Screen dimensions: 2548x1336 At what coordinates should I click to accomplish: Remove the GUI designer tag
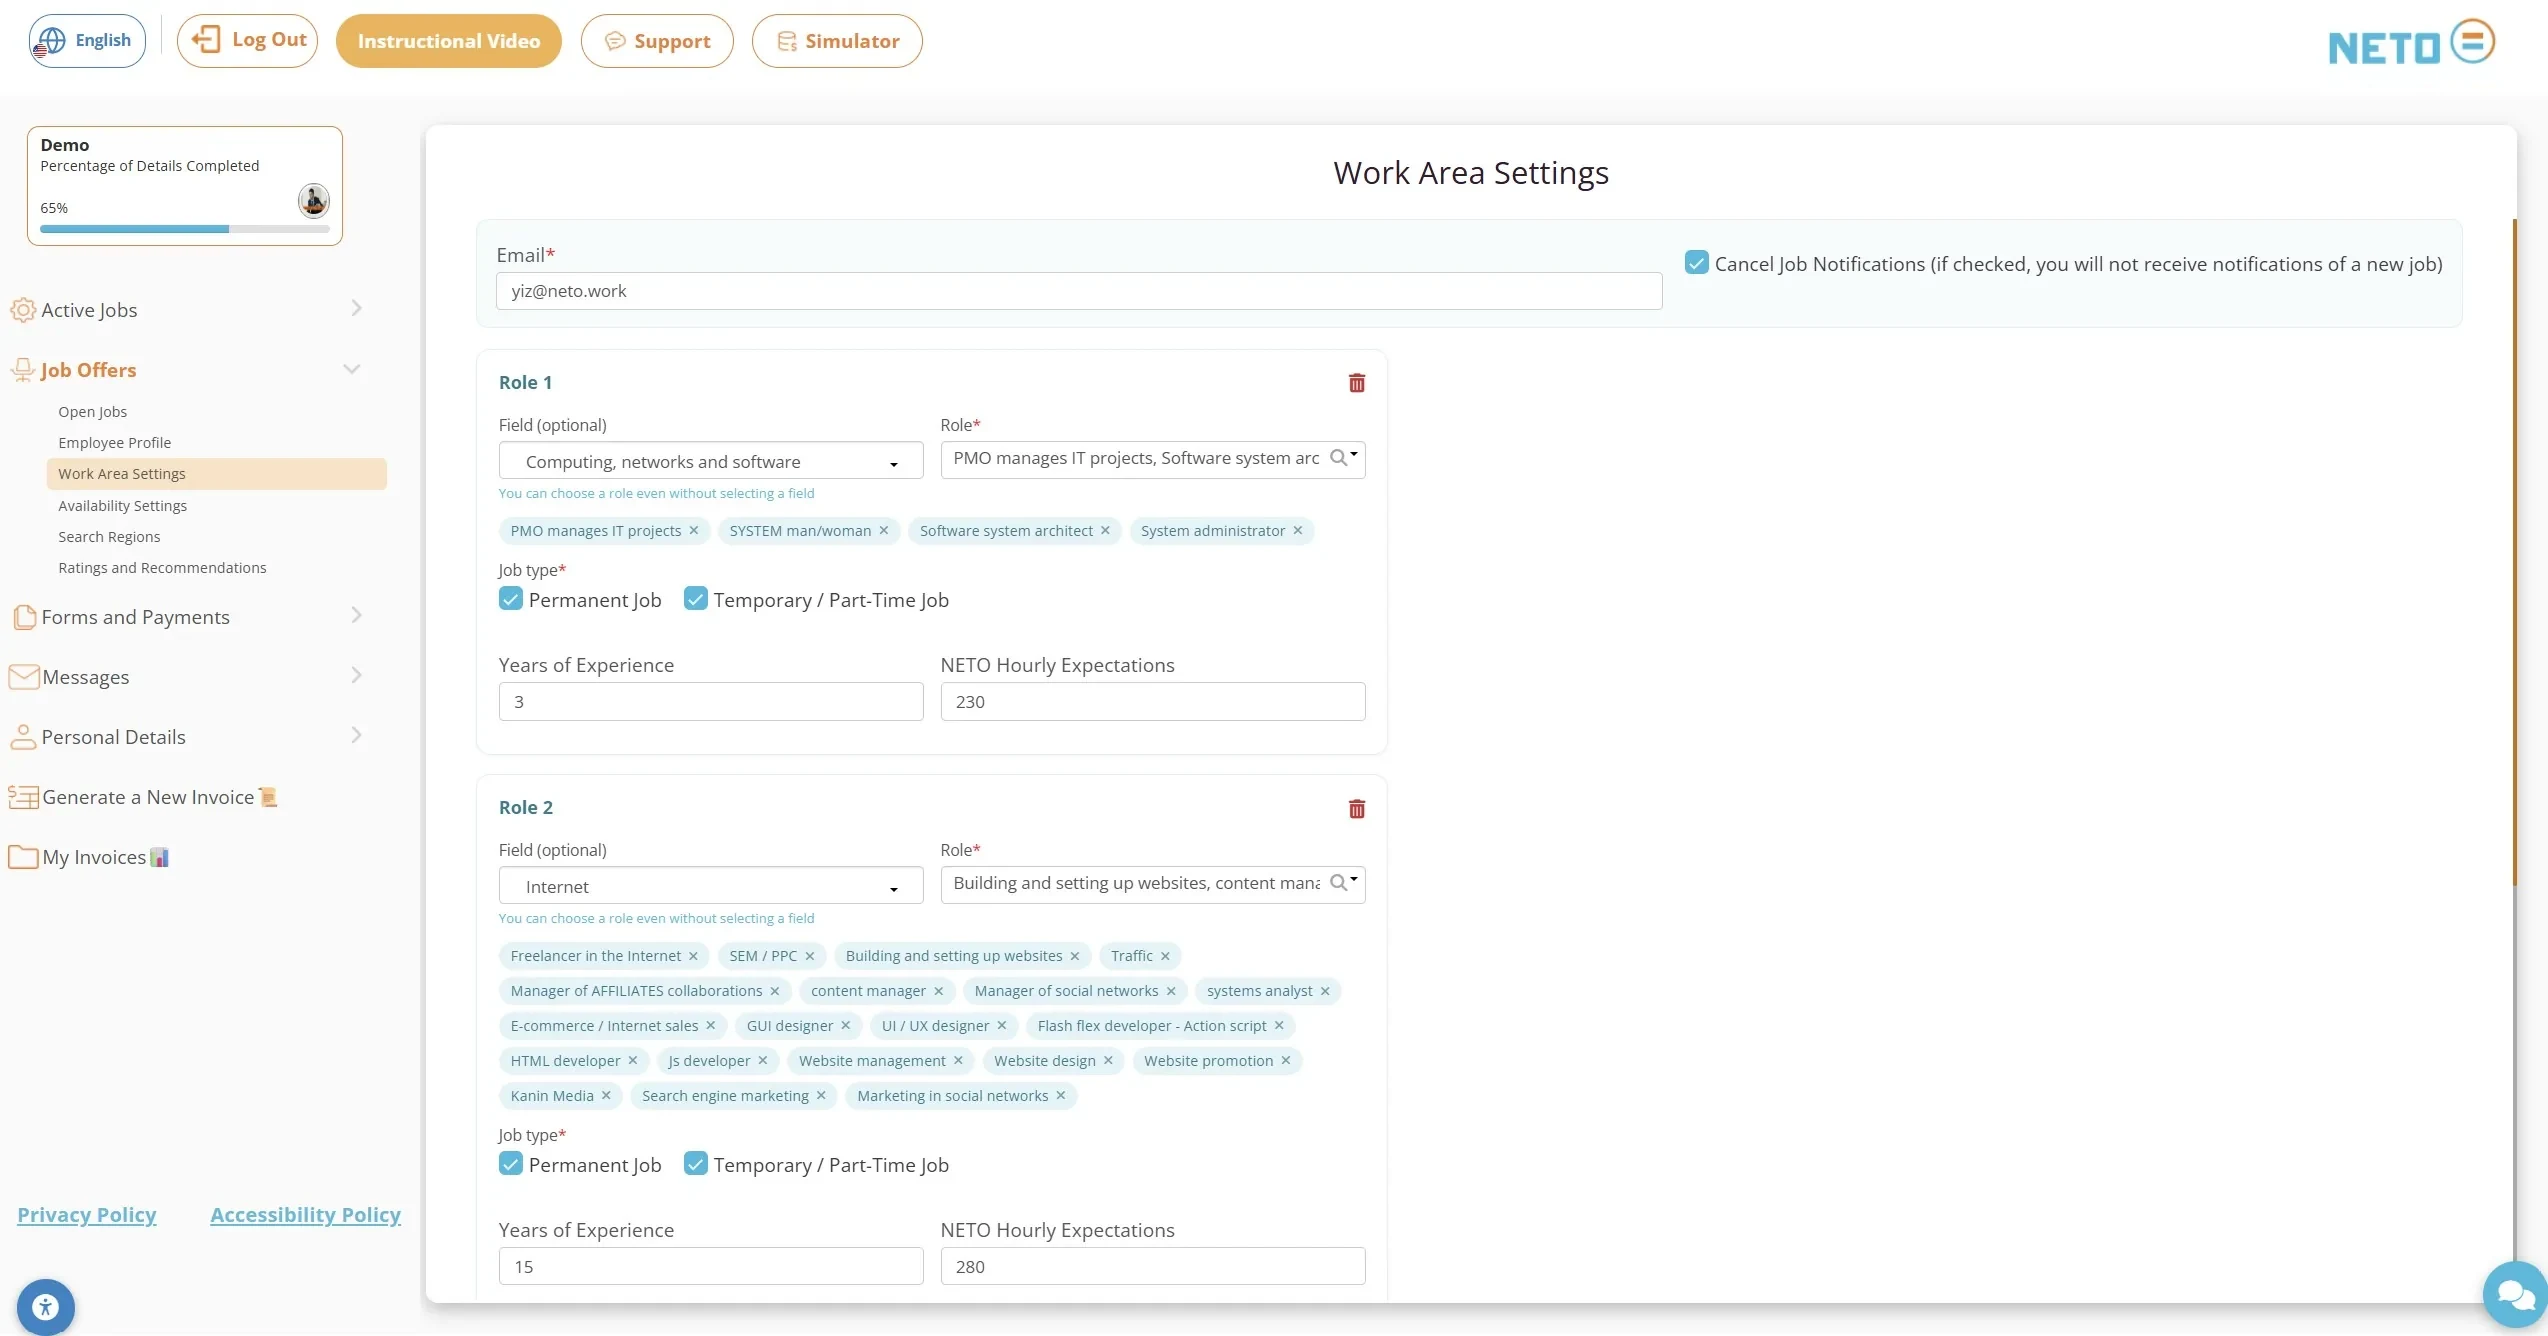[845, 1025]
